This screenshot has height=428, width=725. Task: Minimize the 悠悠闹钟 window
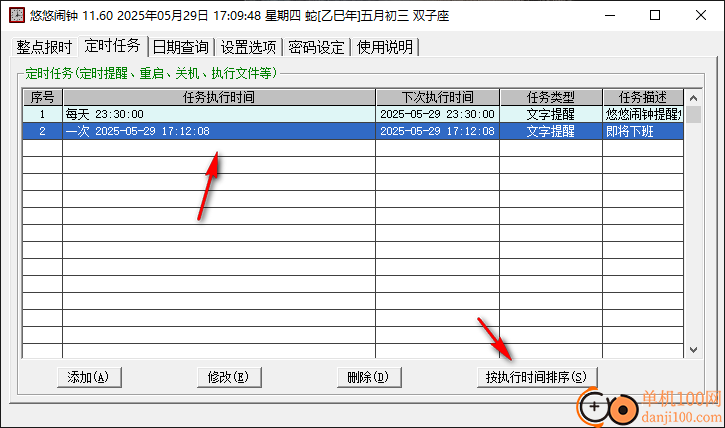pyautogui.click(x=610, y=15)
